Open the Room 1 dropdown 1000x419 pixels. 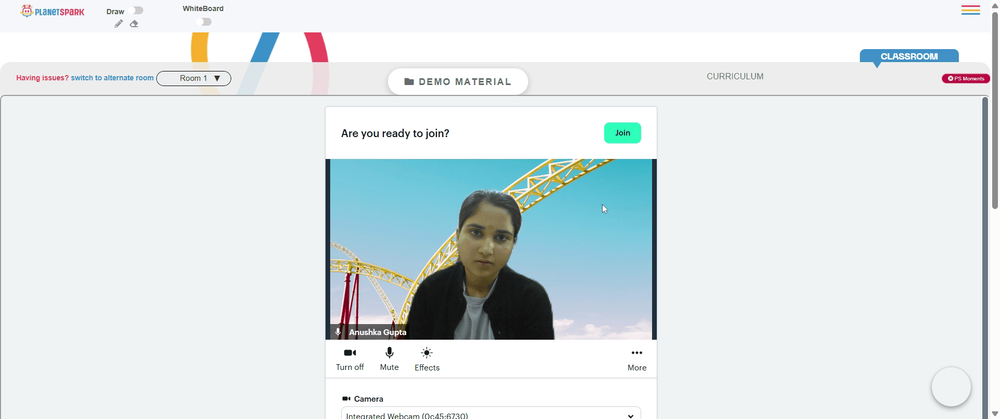(x=194, y=78)
